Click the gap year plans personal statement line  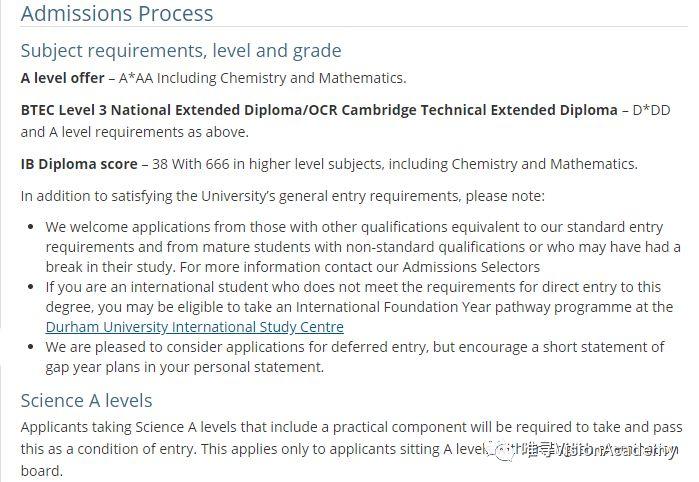click(185, 367)
